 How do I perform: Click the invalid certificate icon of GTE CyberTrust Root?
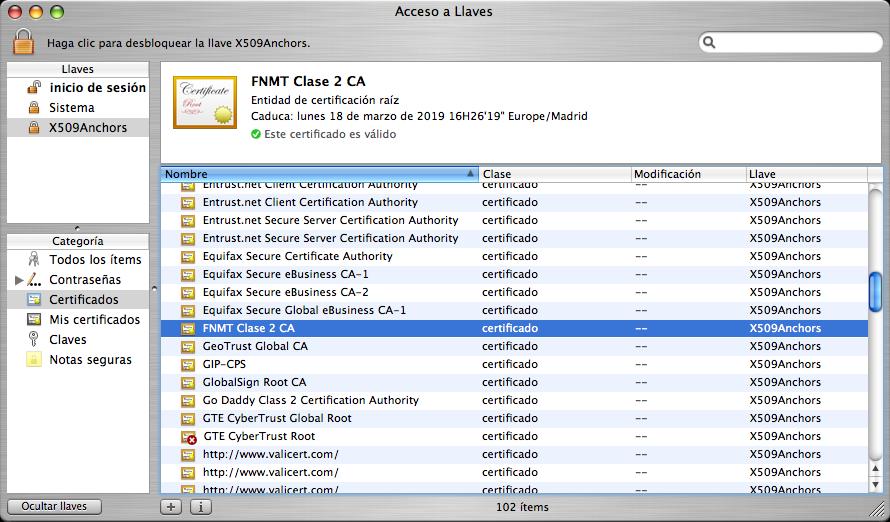click(188, 437)
